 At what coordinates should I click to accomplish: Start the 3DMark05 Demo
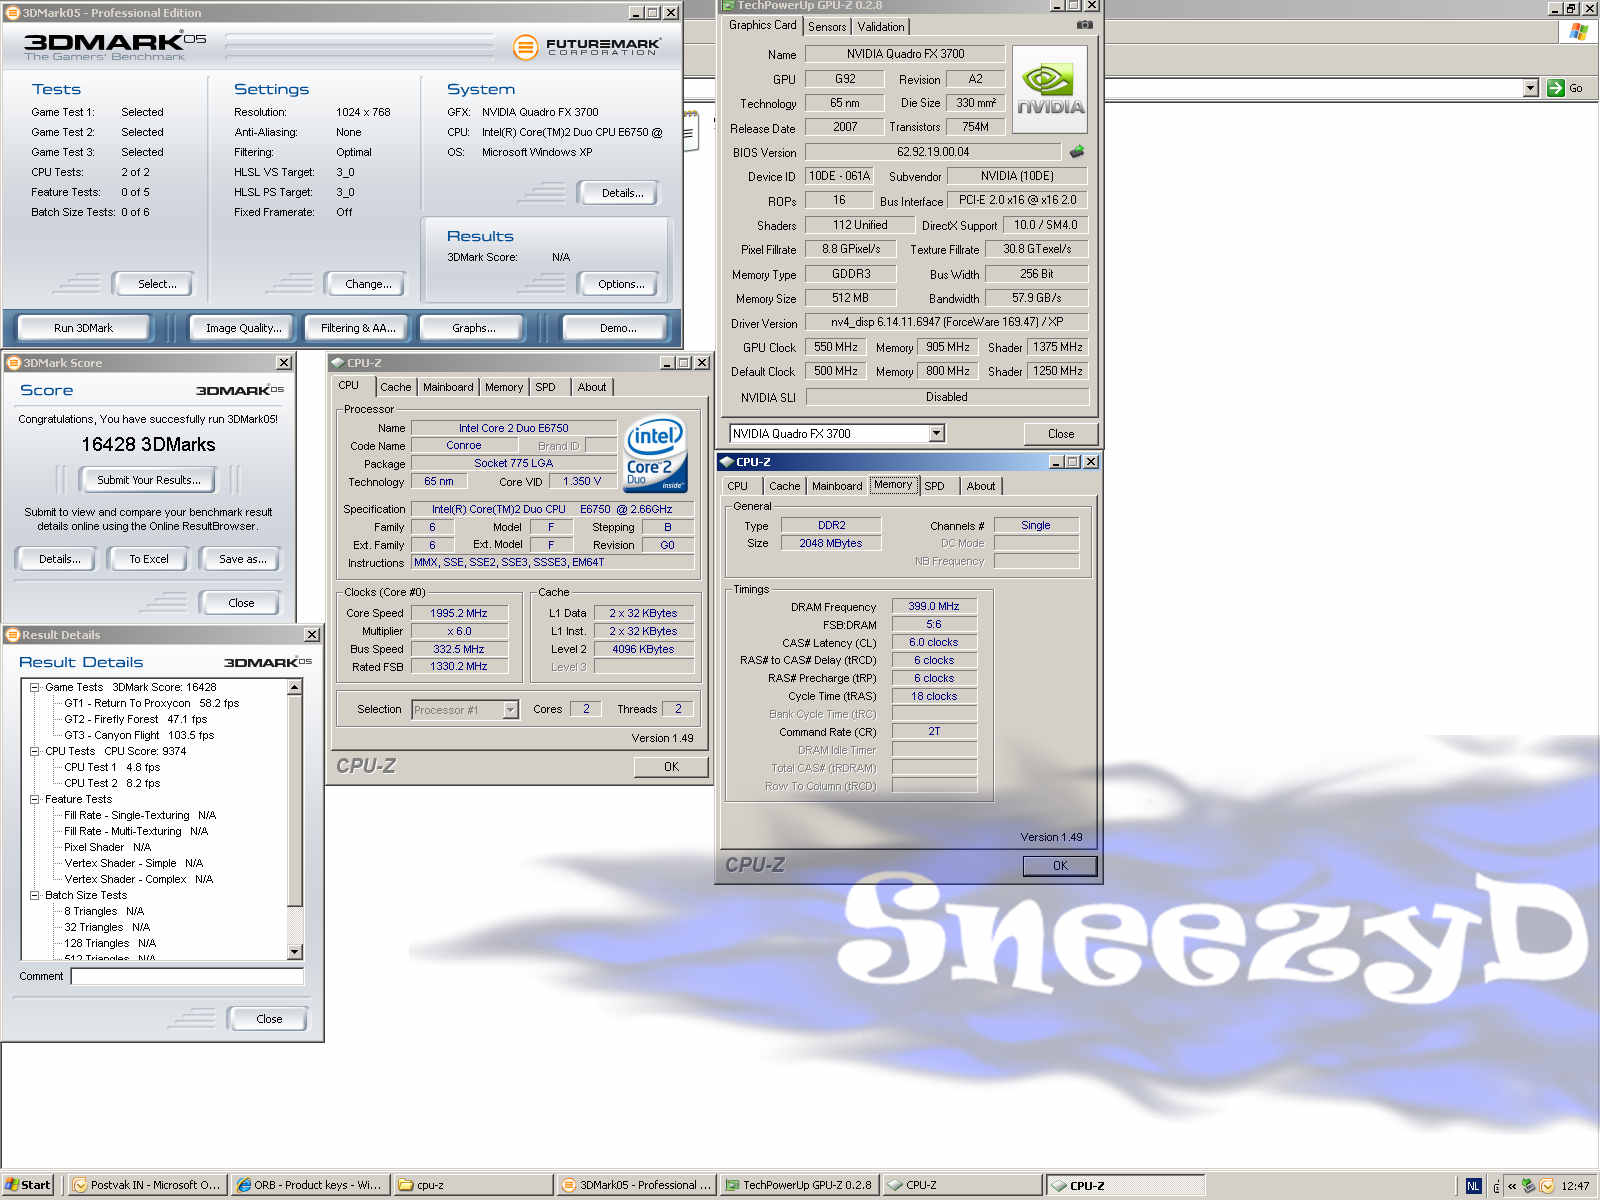(x=618, y=328)
